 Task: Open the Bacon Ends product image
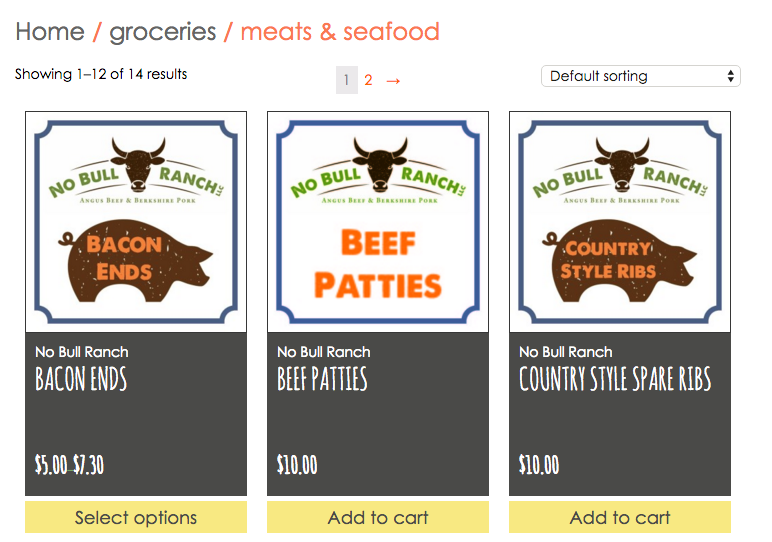click(x=136, y=222)
